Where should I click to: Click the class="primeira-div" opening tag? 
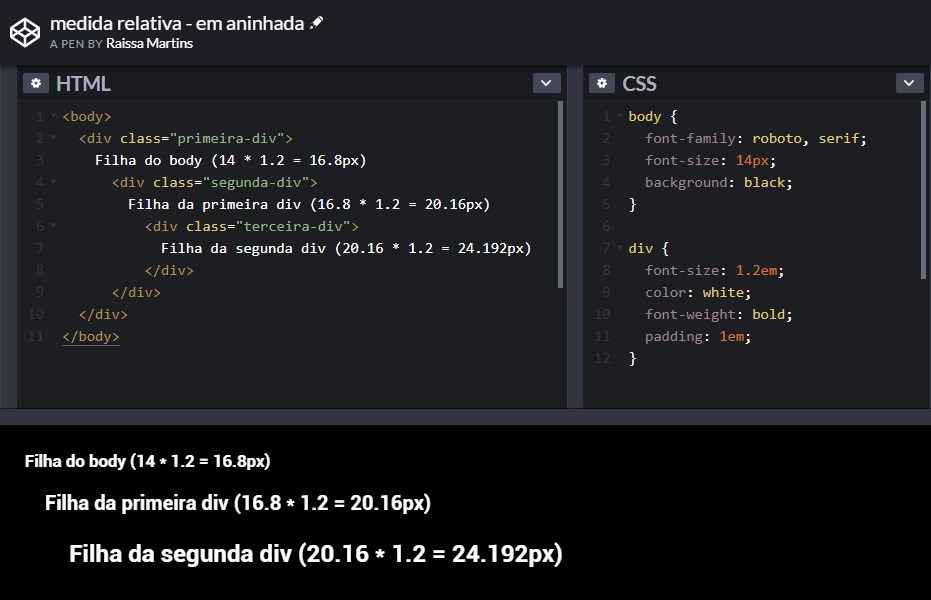[x=186, y=138]
